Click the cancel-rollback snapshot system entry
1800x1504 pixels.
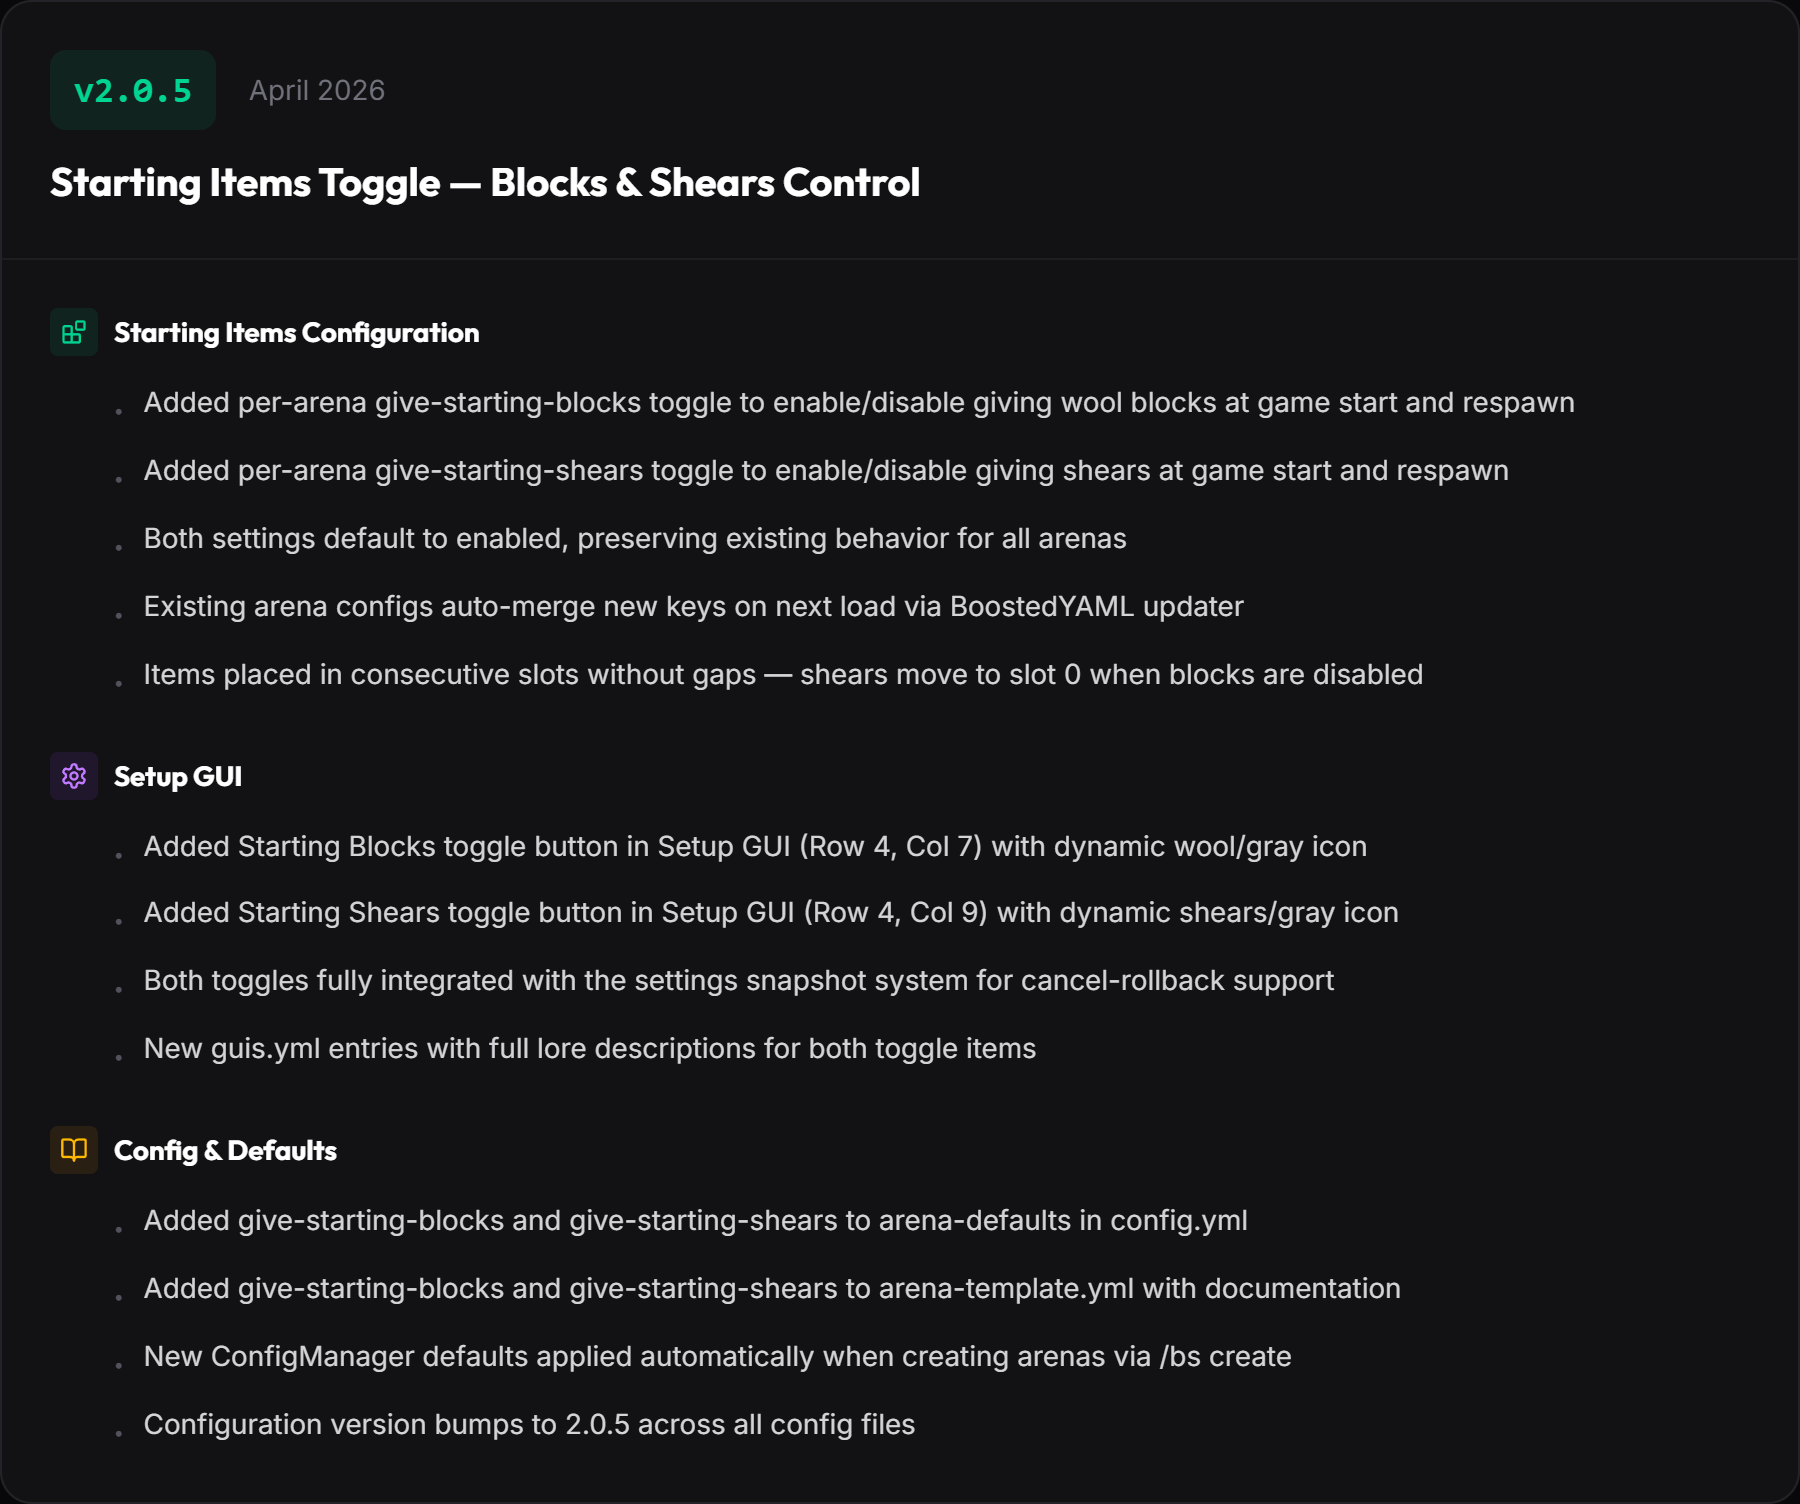tap(739, 980)
